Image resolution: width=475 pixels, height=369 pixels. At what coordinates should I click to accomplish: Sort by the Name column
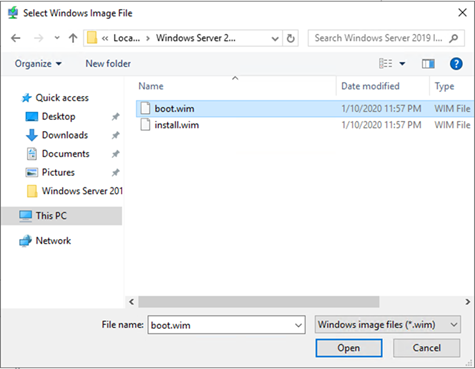coord(151,86)
